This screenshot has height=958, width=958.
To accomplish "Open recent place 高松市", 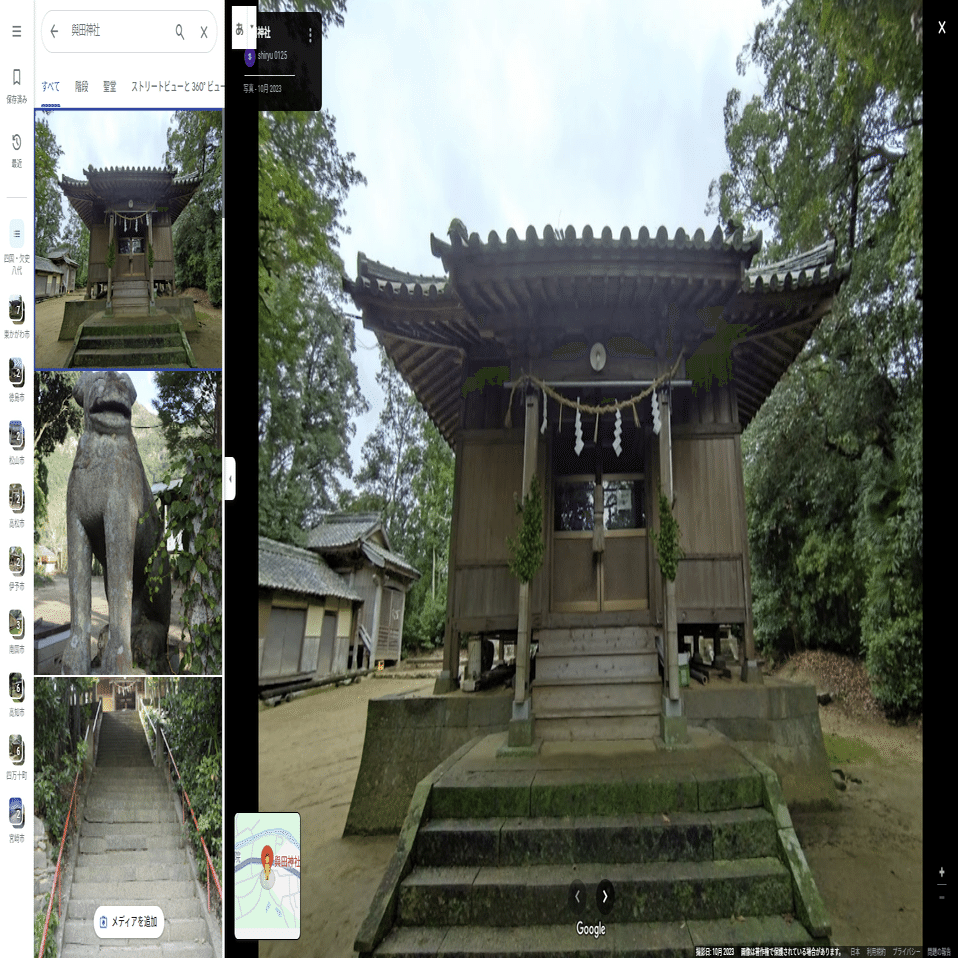I will [x=16, y=505].
